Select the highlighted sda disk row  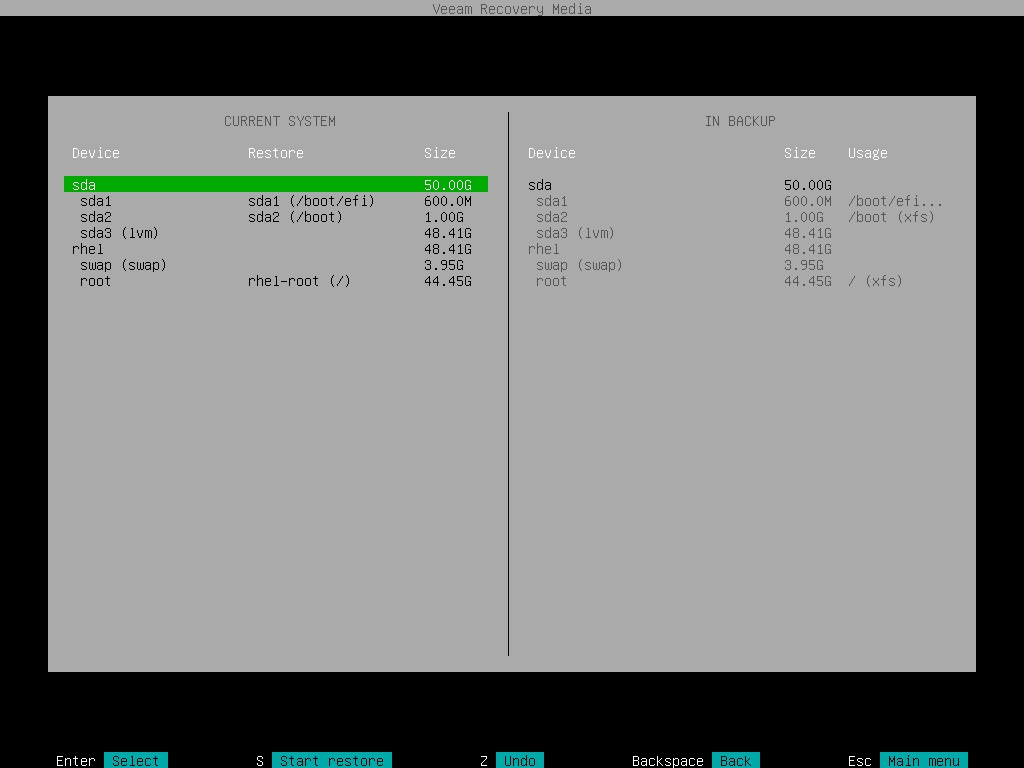click(x=275, y=185)
